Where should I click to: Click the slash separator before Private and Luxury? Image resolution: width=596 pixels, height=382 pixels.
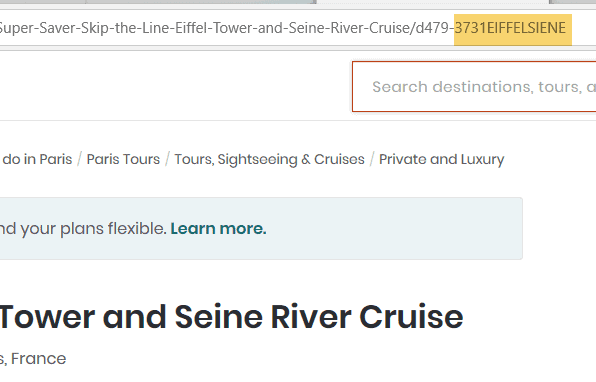(372, 159)
